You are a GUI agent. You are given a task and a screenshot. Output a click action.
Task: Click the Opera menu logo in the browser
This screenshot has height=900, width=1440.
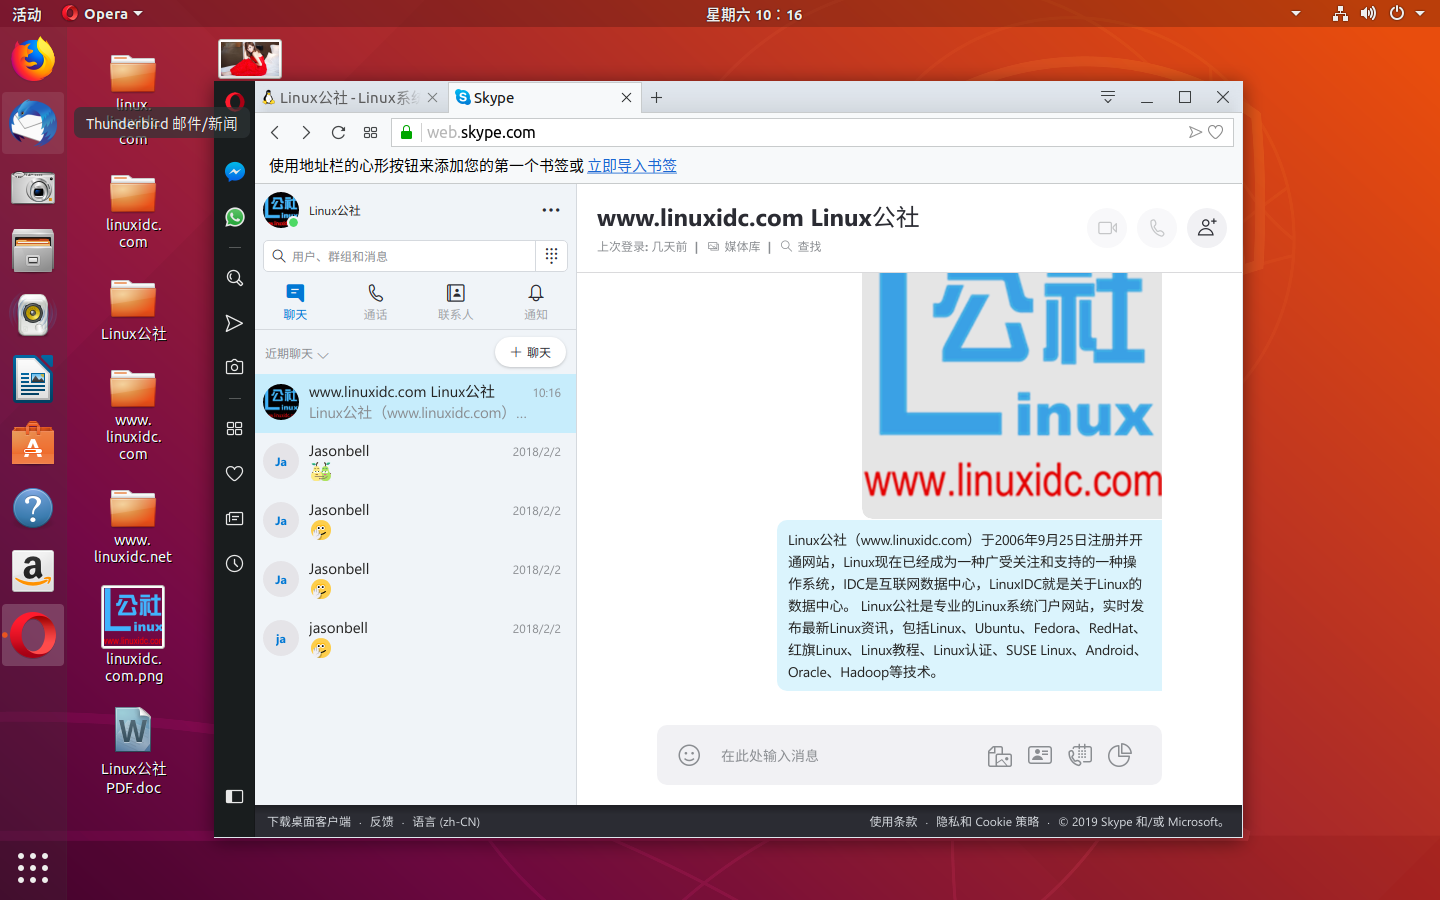pyautogui.click(x=234, y=101)
